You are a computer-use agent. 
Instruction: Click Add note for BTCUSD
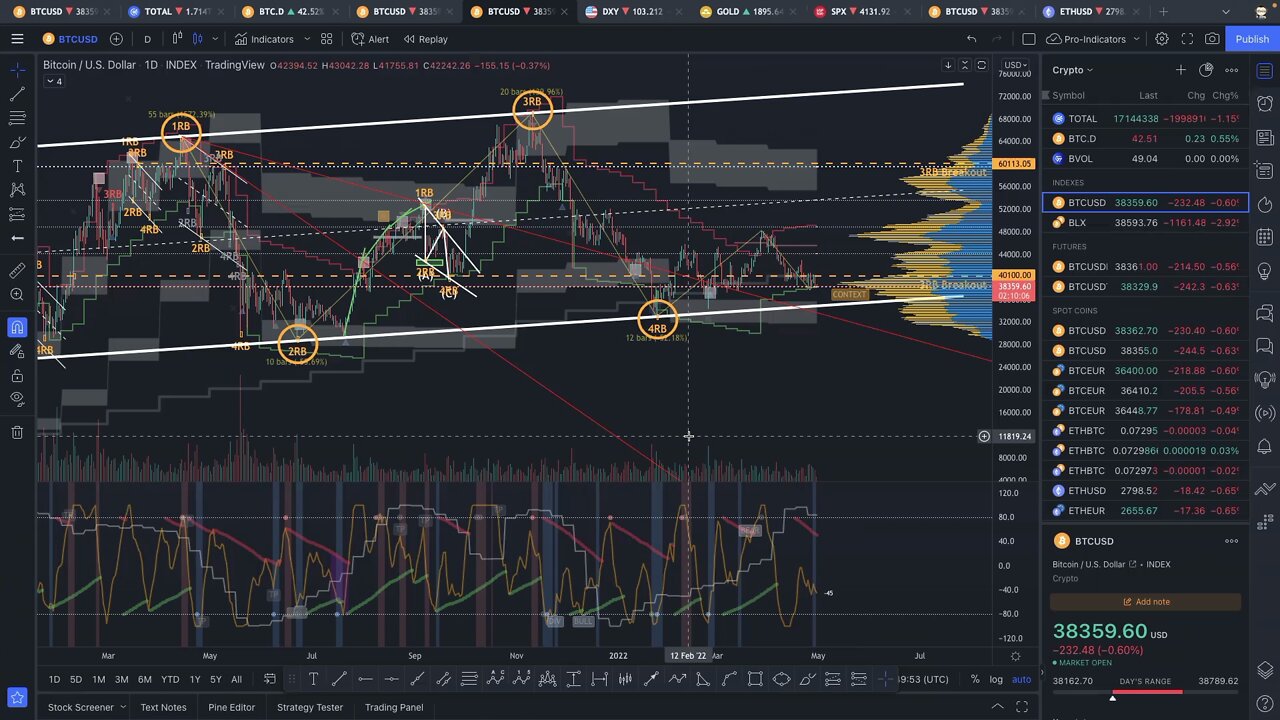point(1146,602)
